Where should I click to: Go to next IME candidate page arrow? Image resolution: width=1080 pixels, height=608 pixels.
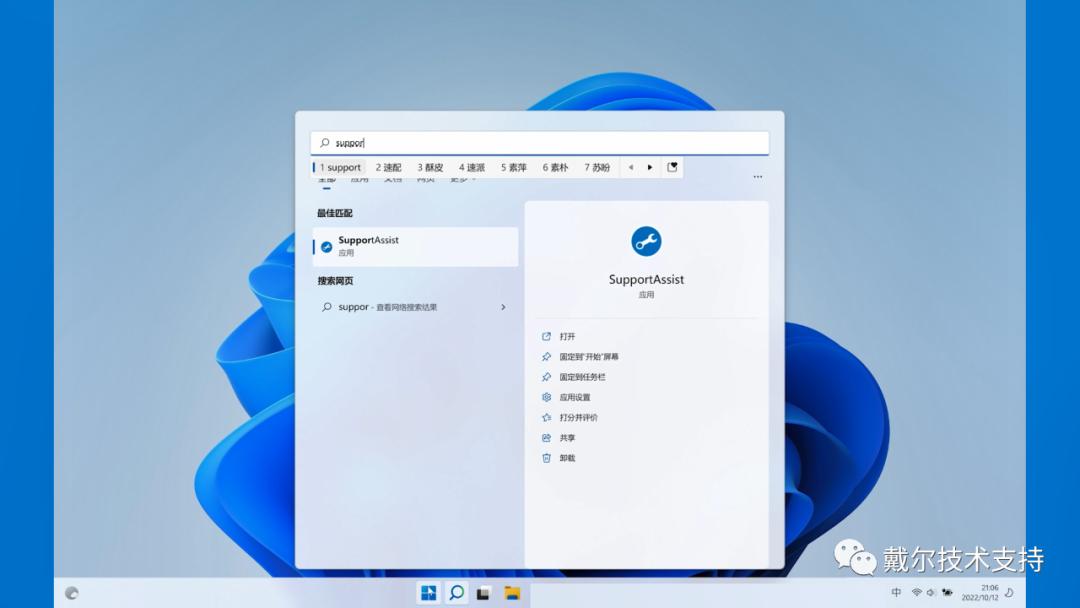pos(650,167)
